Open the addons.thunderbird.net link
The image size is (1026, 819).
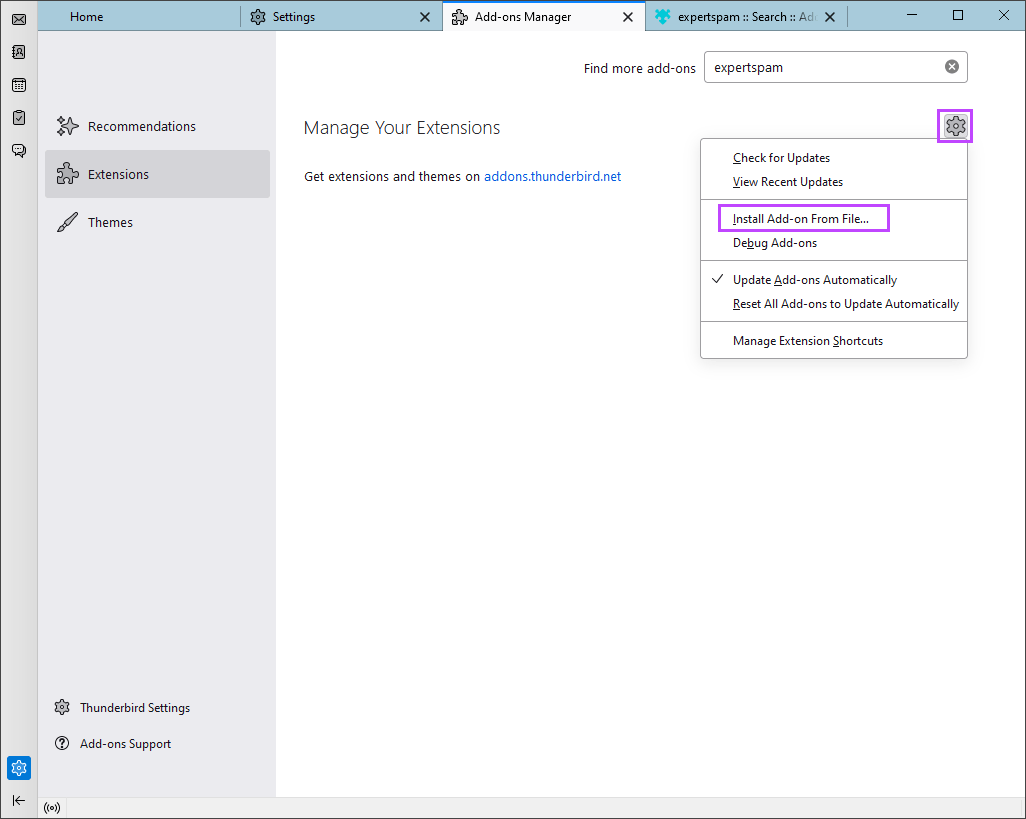click(552, 176)
